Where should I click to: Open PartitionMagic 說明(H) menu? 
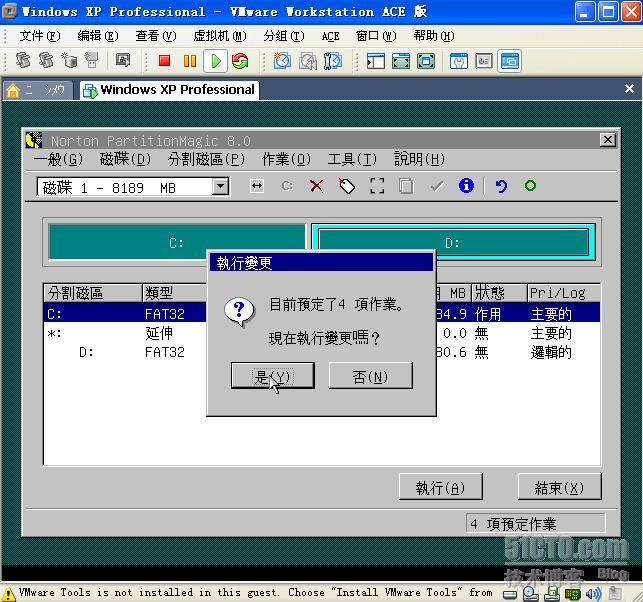[x=419, y=159]
